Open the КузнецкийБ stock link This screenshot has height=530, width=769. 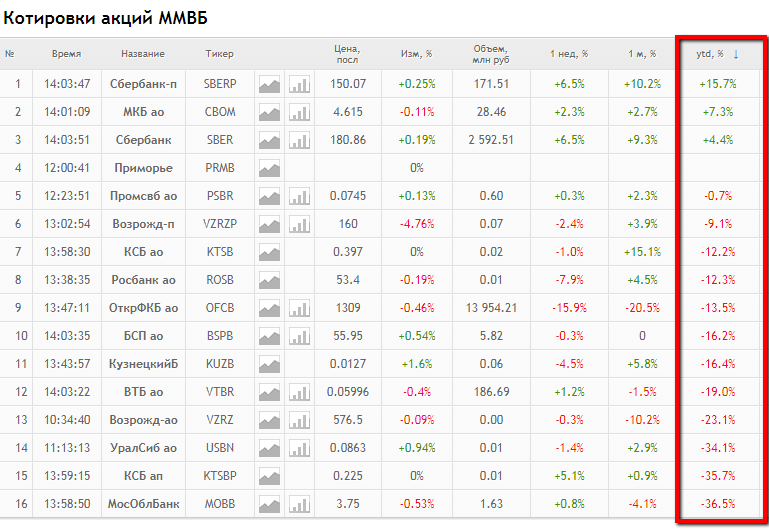pyautogui.click(x=143, y=364)
